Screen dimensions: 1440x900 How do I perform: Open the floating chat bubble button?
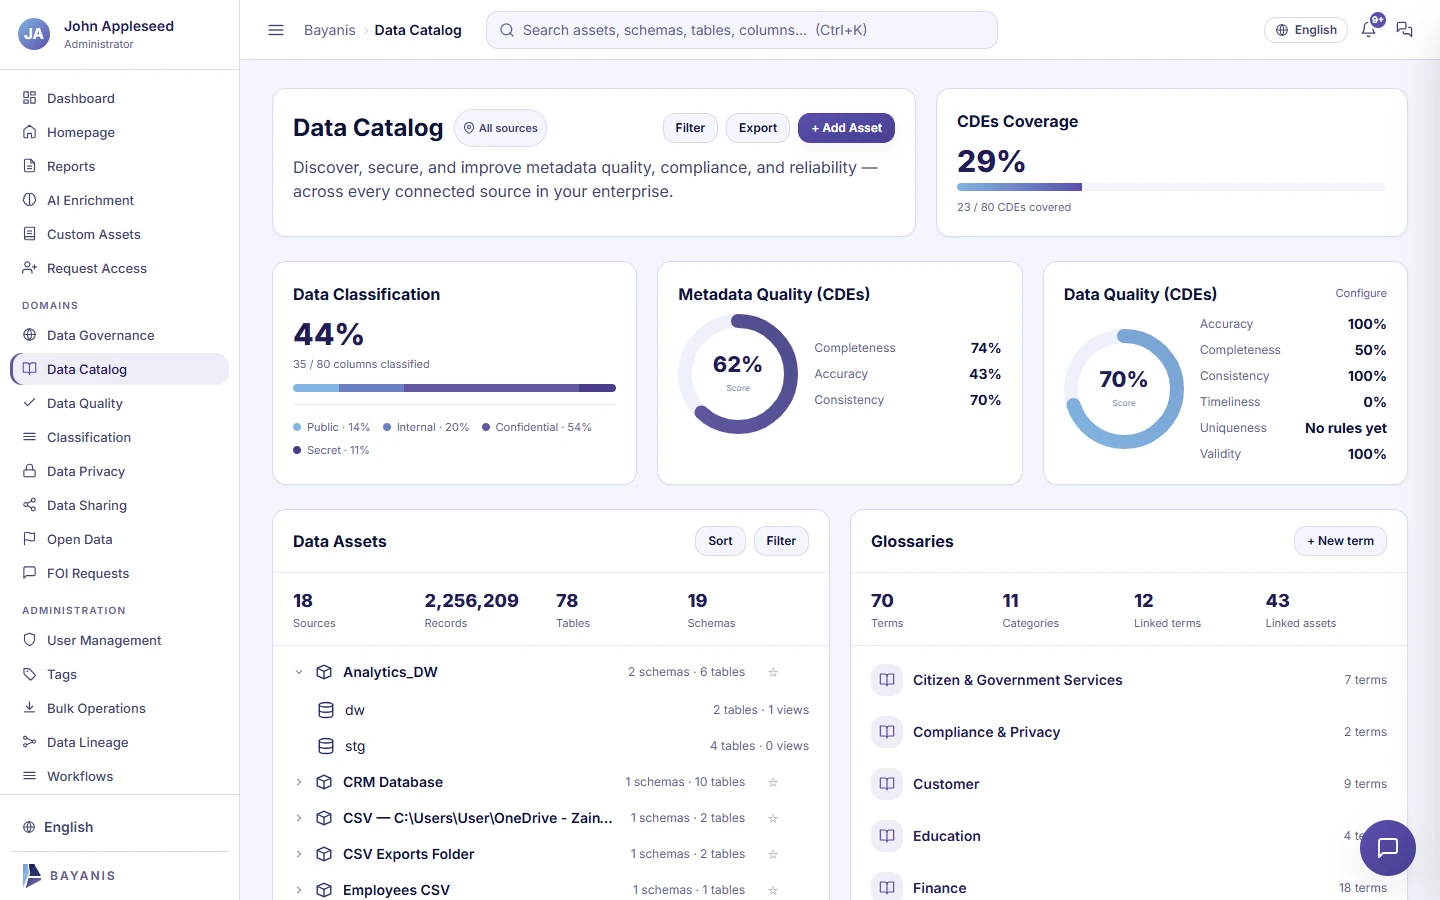[x=1387, y=848]
